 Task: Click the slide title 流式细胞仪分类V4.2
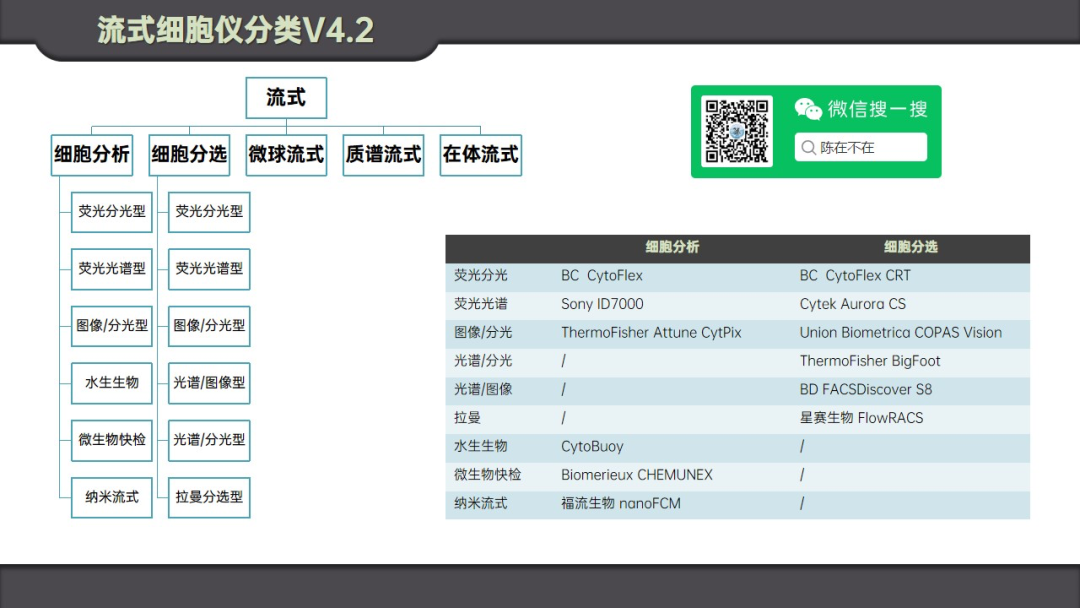pyautogui.click(x=236, y=30)
